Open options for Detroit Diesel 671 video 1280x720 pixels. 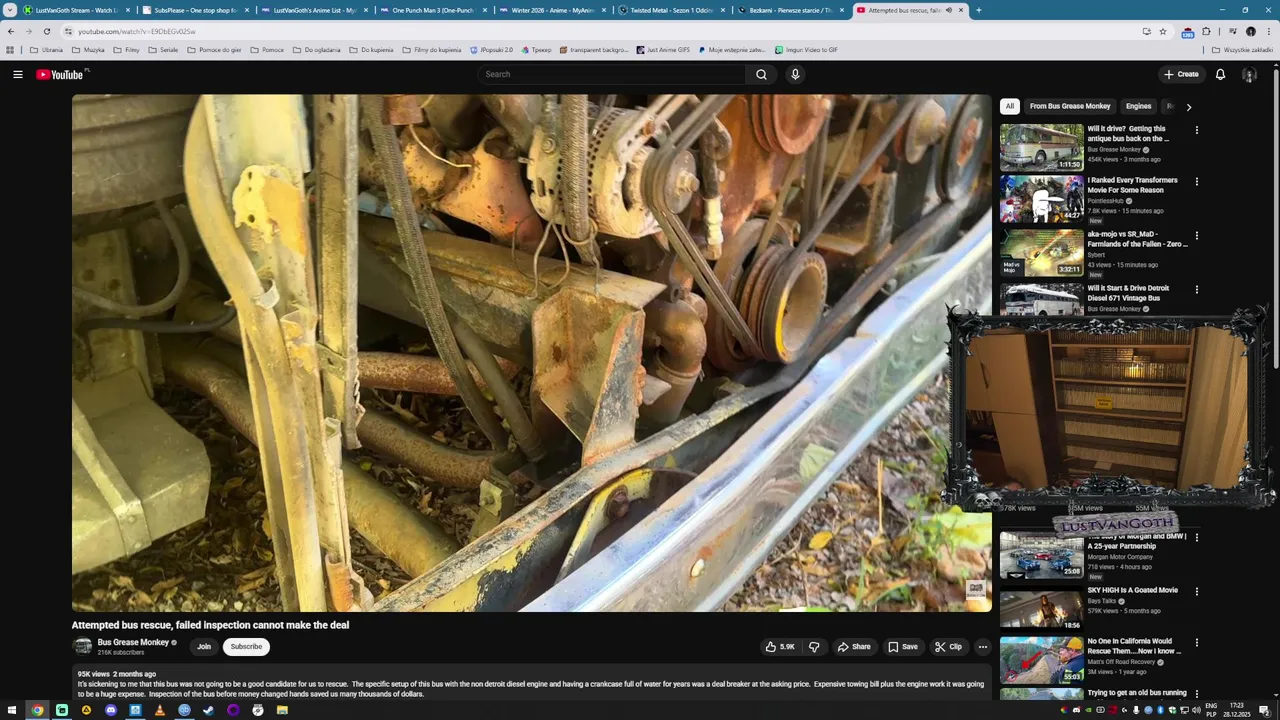coord(1196,290)
